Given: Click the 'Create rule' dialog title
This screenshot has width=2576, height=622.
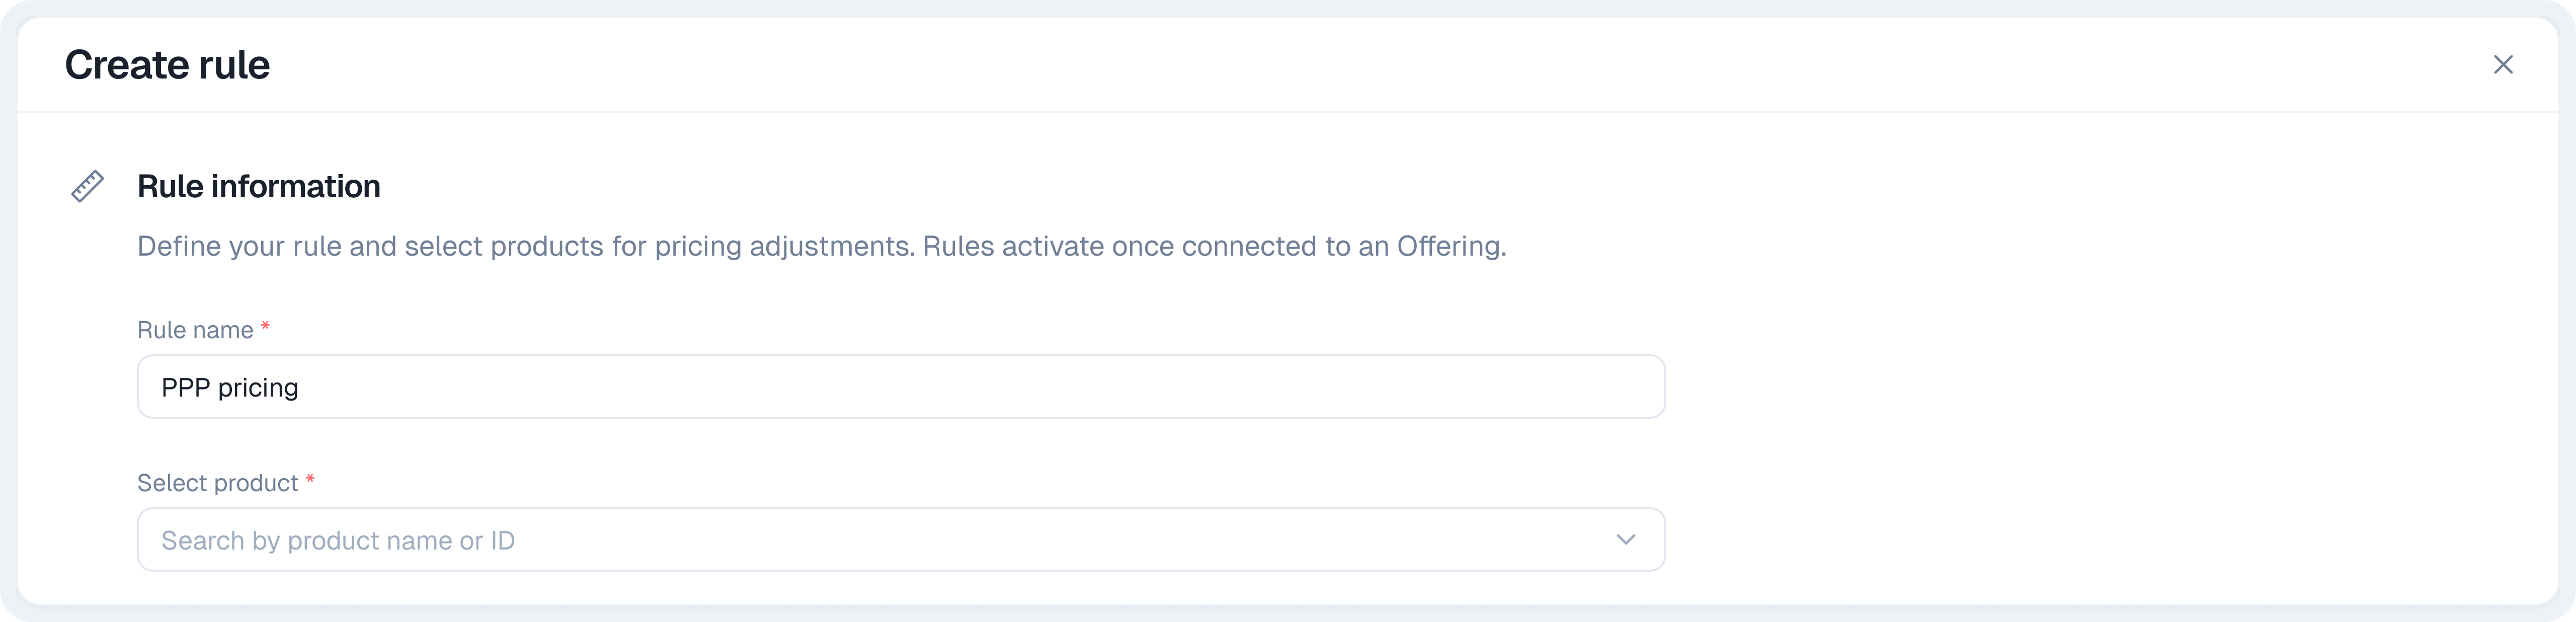Looking at the screenshot, I should 167,65.
